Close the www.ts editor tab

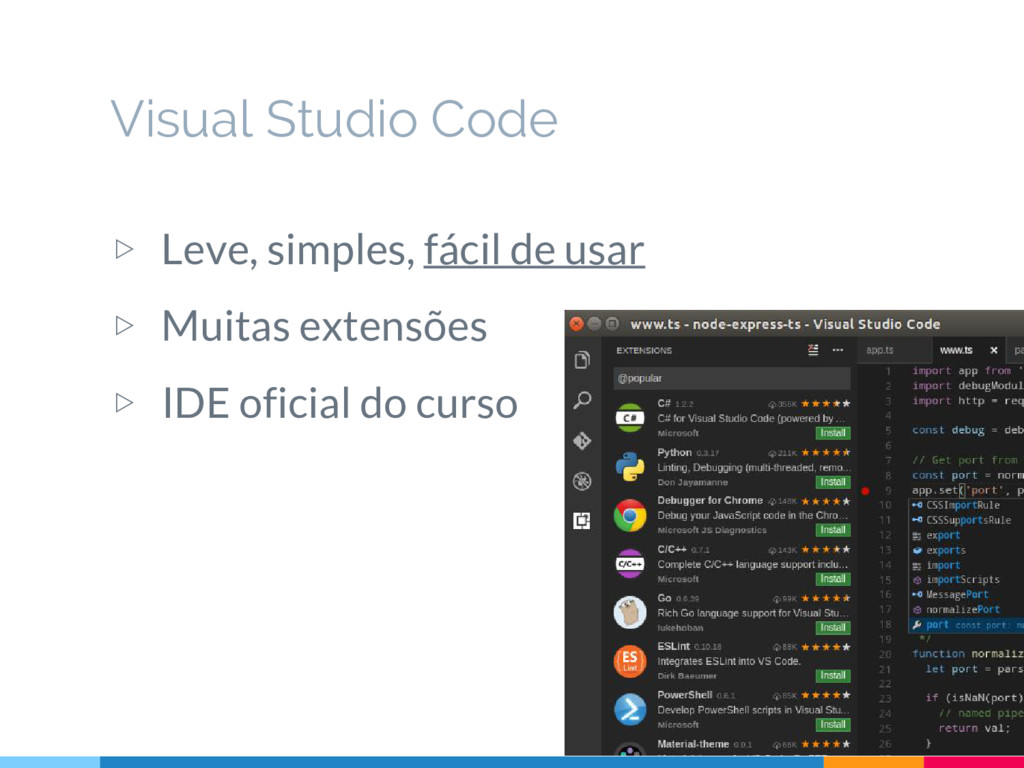994,350
